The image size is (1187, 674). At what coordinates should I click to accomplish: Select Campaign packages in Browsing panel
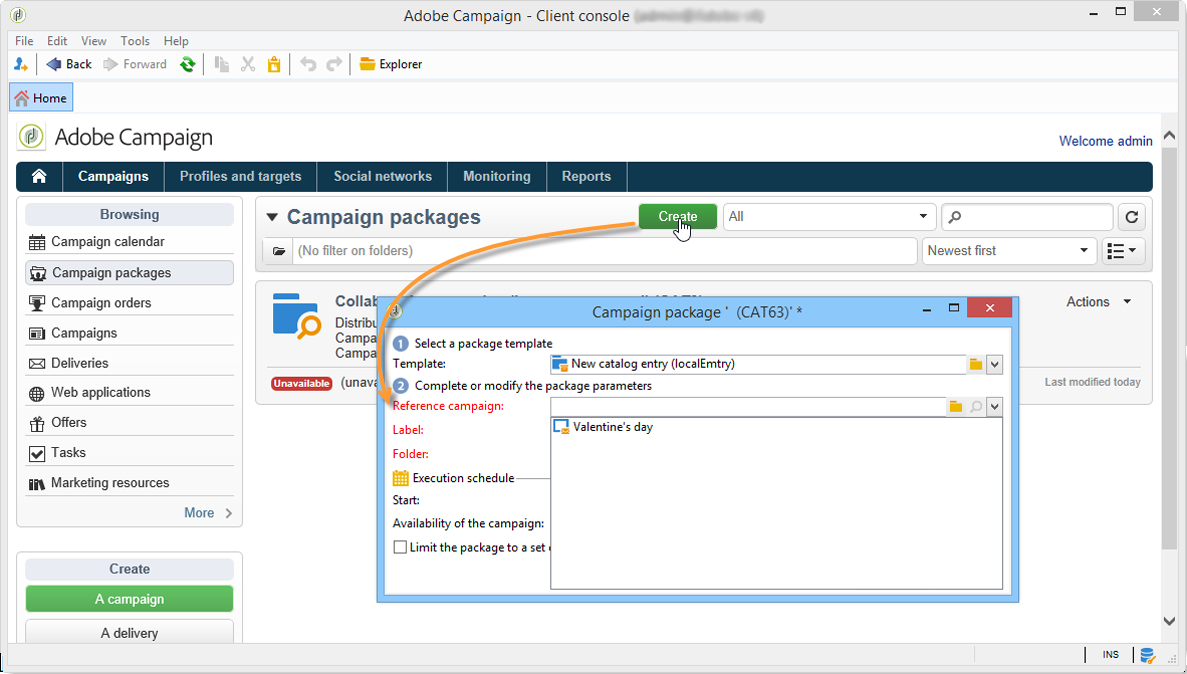click(x=129, y=273)
